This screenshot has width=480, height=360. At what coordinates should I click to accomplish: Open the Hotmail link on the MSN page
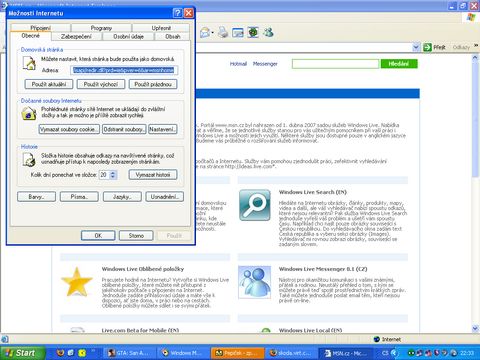pos(238,64)
